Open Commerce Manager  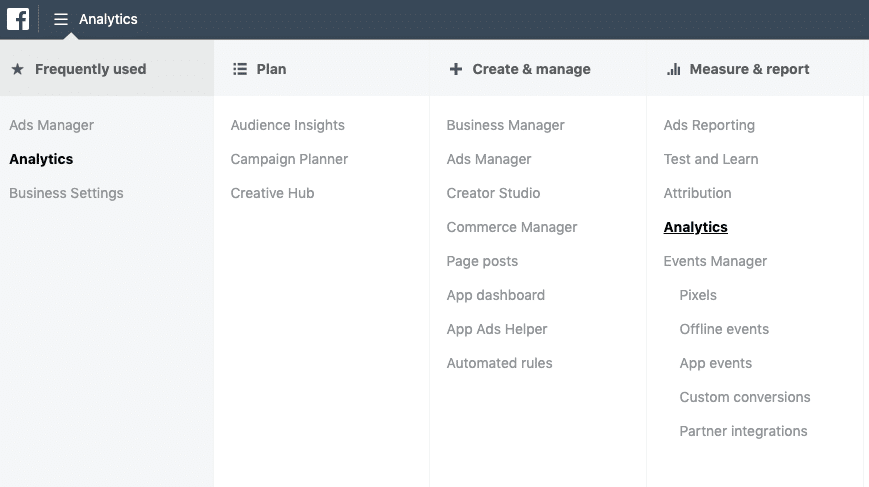(x=512, y=227)
